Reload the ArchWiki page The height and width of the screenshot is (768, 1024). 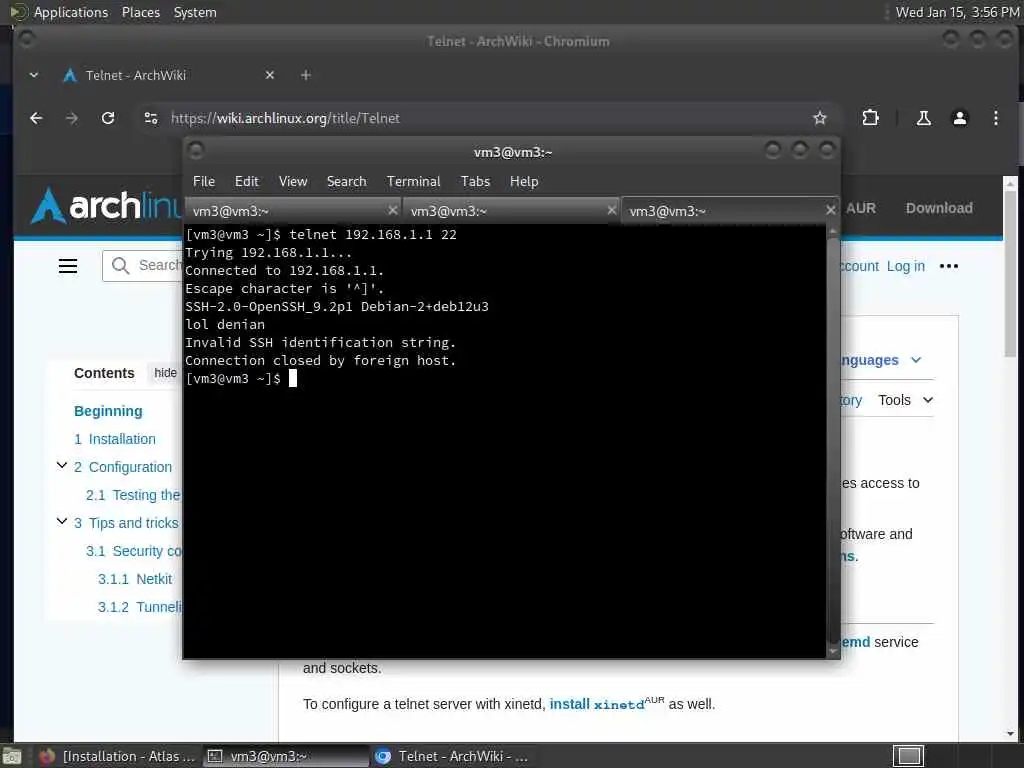coord(108,118)
